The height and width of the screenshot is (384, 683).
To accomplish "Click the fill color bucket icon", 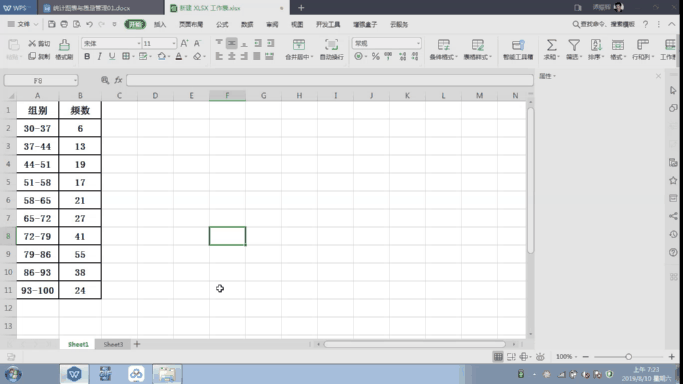I will coord(162,57).
